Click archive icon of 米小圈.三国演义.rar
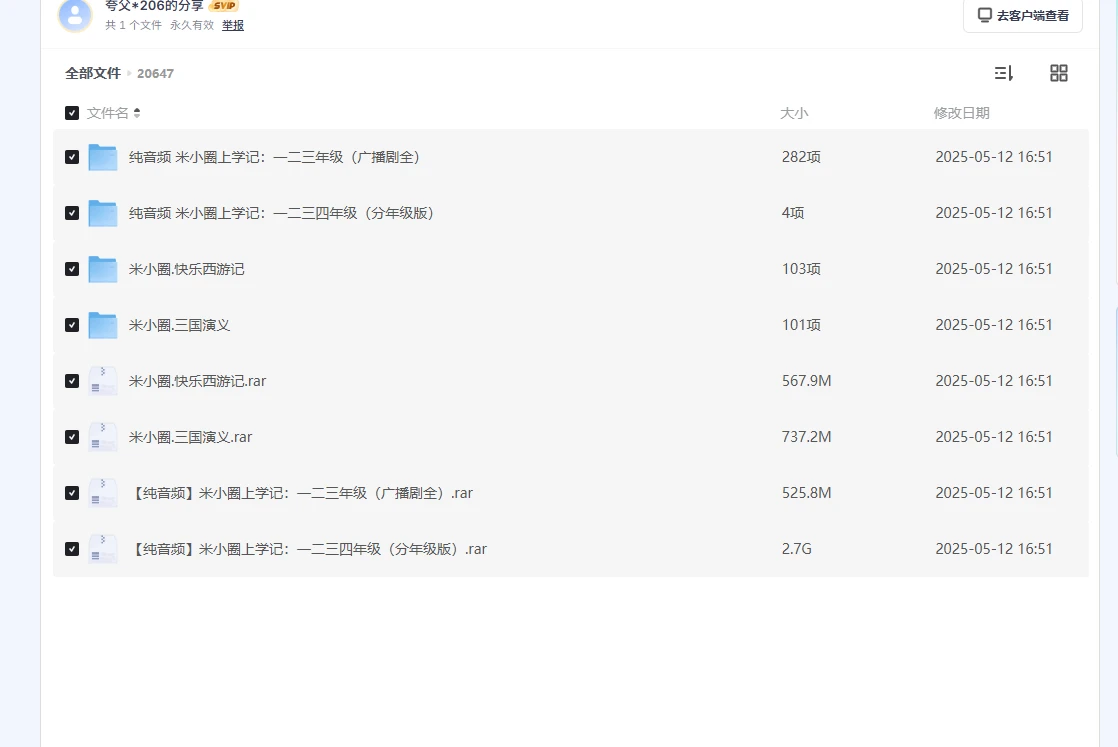 (103, 437)
